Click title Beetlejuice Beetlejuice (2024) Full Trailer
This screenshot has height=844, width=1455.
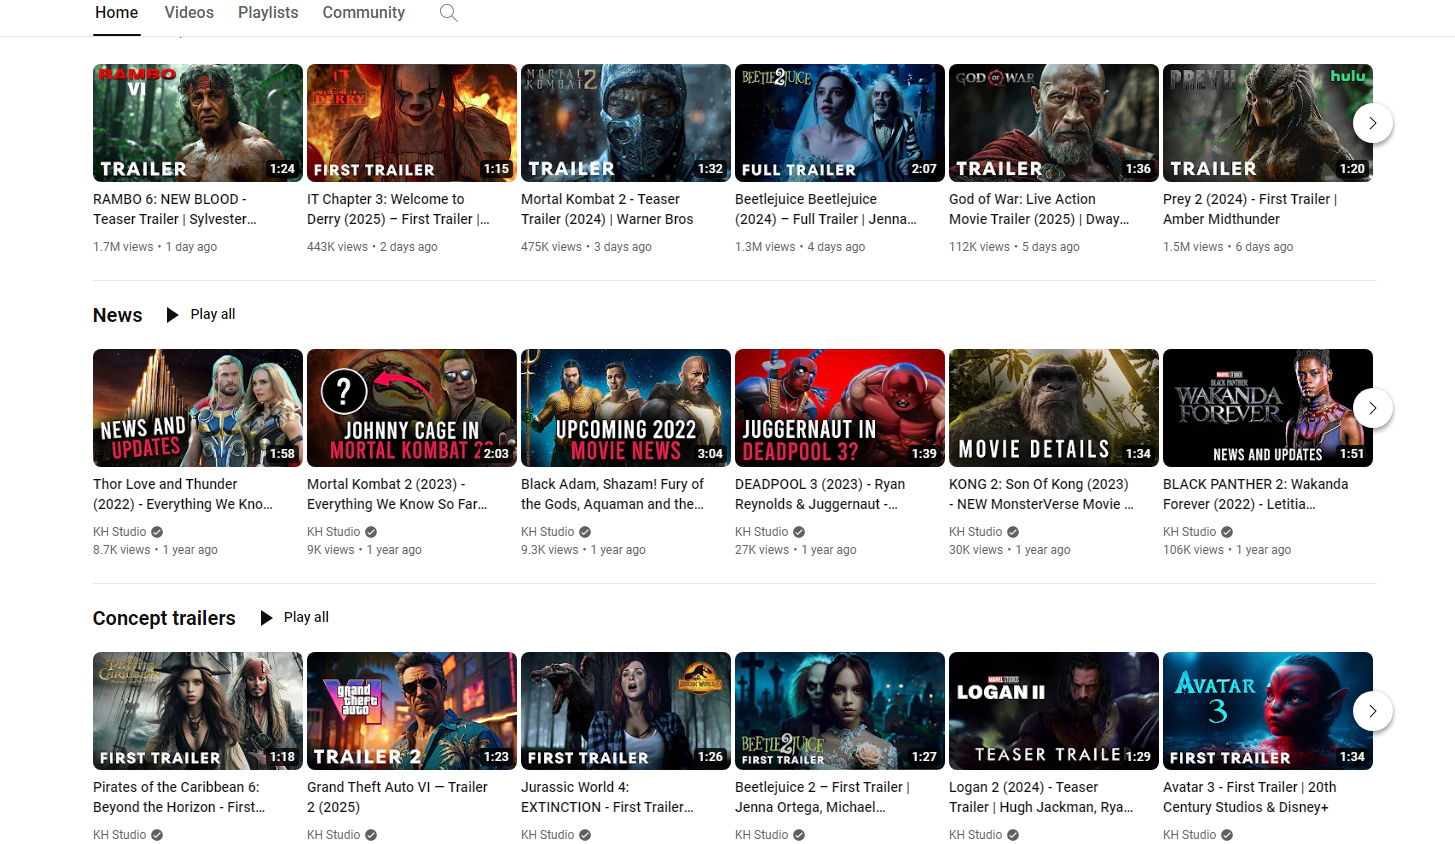tap(826, 209)
